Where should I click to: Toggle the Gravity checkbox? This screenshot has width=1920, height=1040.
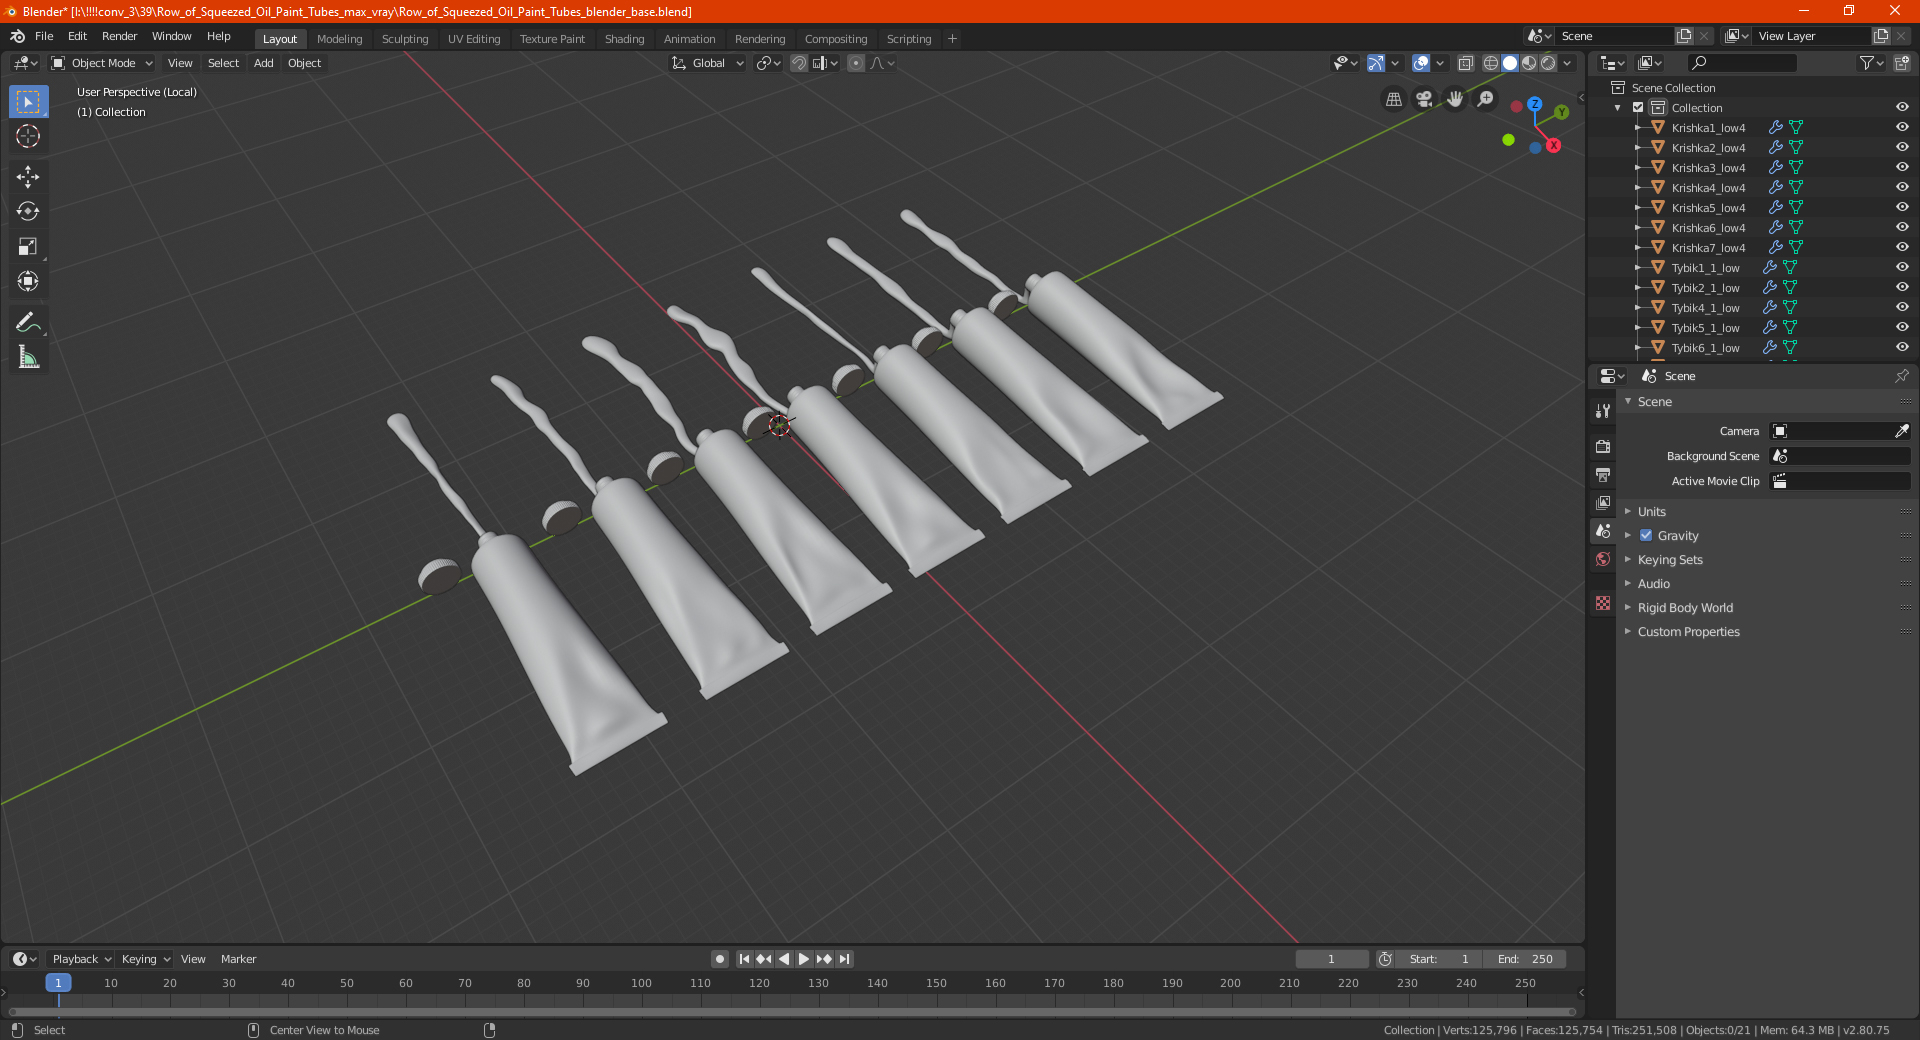point(1646,535)
